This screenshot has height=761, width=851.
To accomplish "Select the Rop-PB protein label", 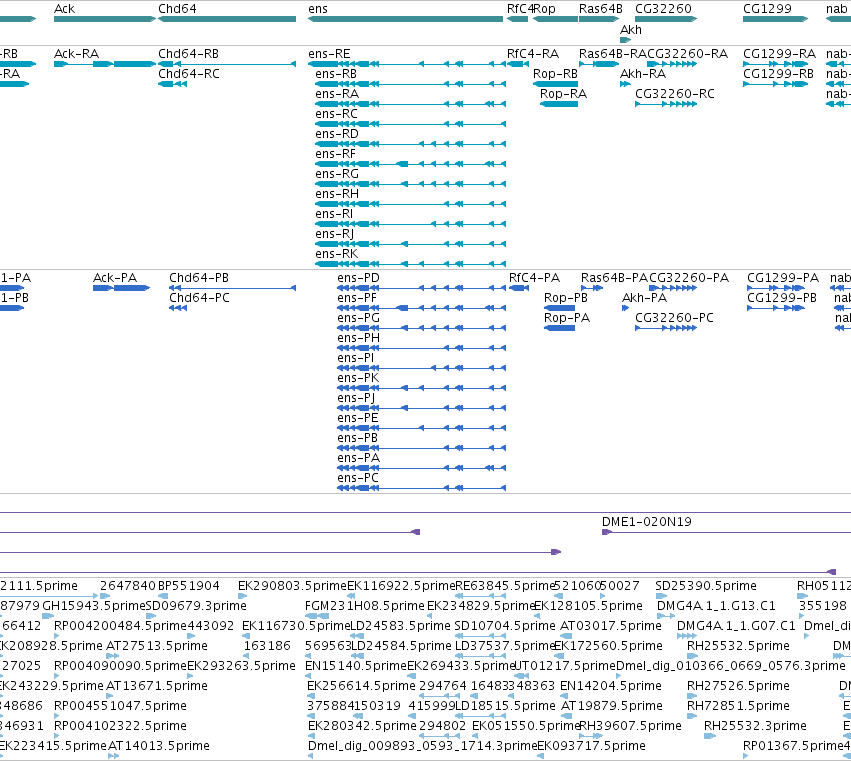I will coord(566,298).
